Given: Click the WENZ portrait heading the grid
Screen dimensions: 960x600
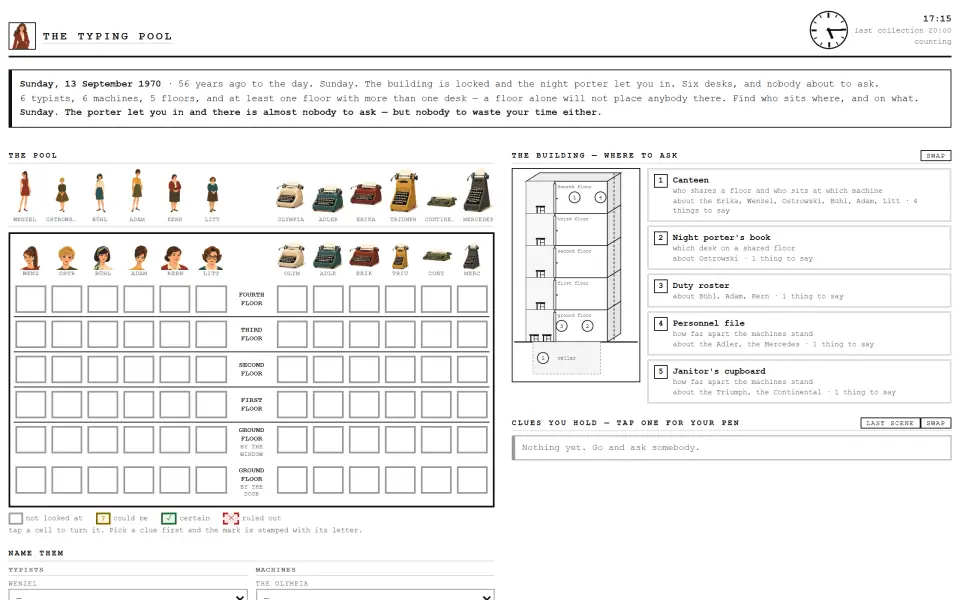Looking at the screenshot, I should click(x=31, y=258).
